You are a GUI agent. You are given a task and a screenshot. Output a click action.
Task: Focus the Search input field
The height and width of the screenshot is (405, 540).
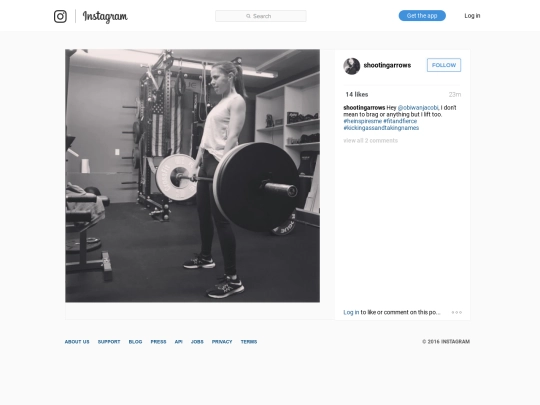click(261, 16)
